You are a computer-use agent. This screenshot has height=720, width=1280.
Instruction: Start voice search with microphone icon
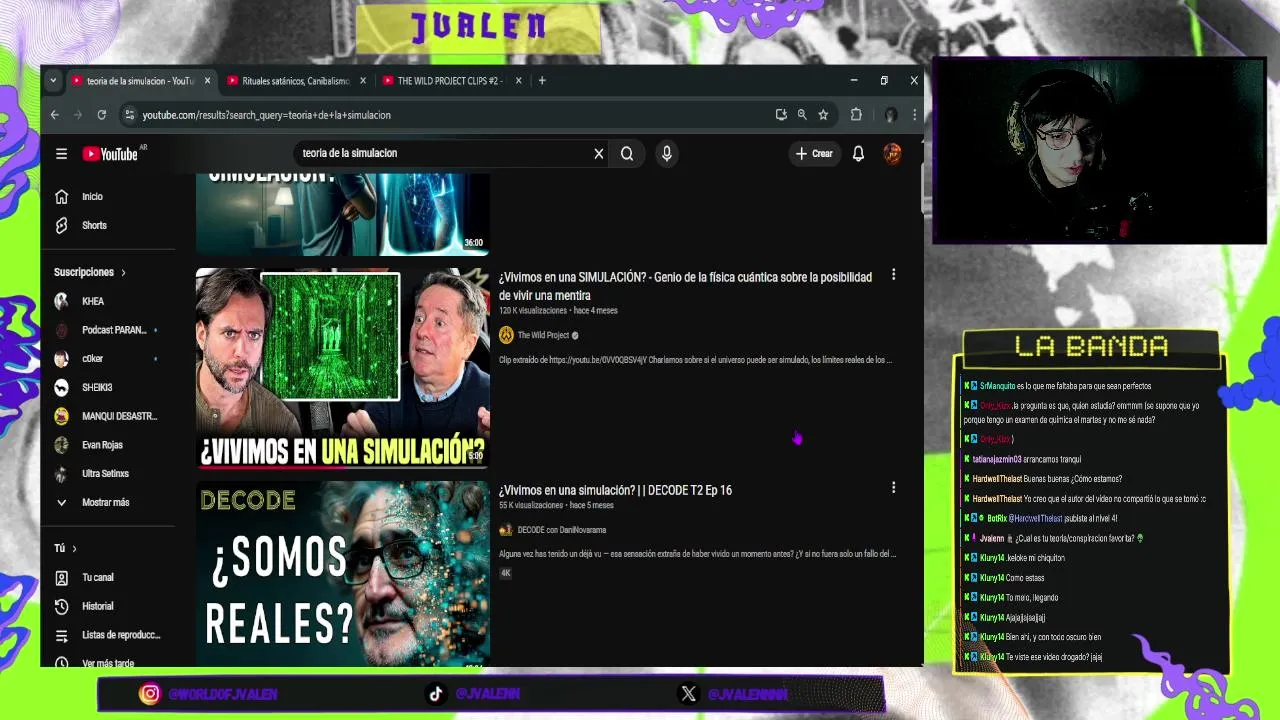tap(666, 153)
